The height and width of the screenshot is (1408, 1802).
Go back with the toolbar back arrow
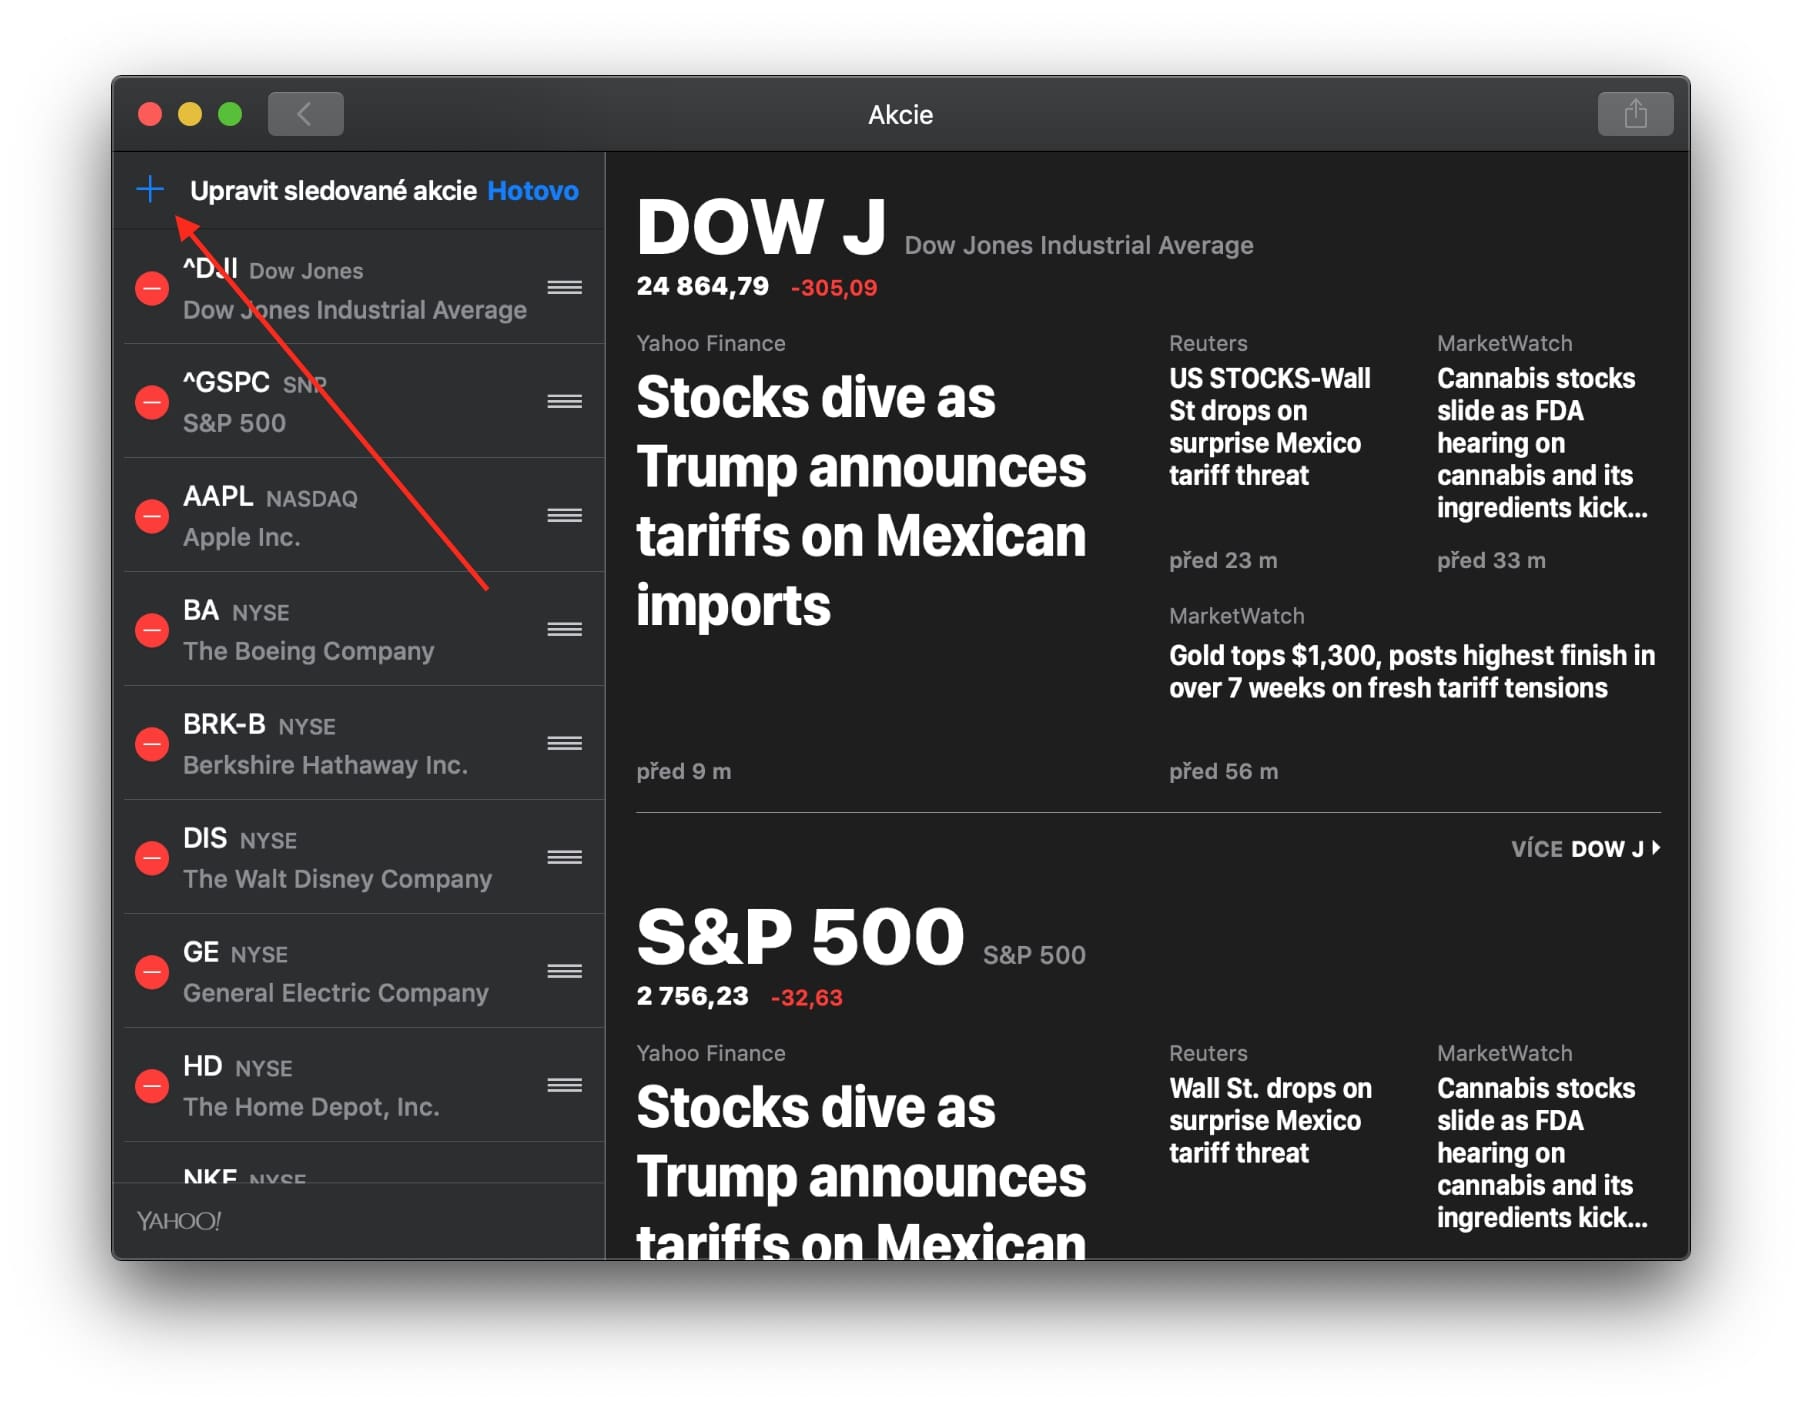305,114
